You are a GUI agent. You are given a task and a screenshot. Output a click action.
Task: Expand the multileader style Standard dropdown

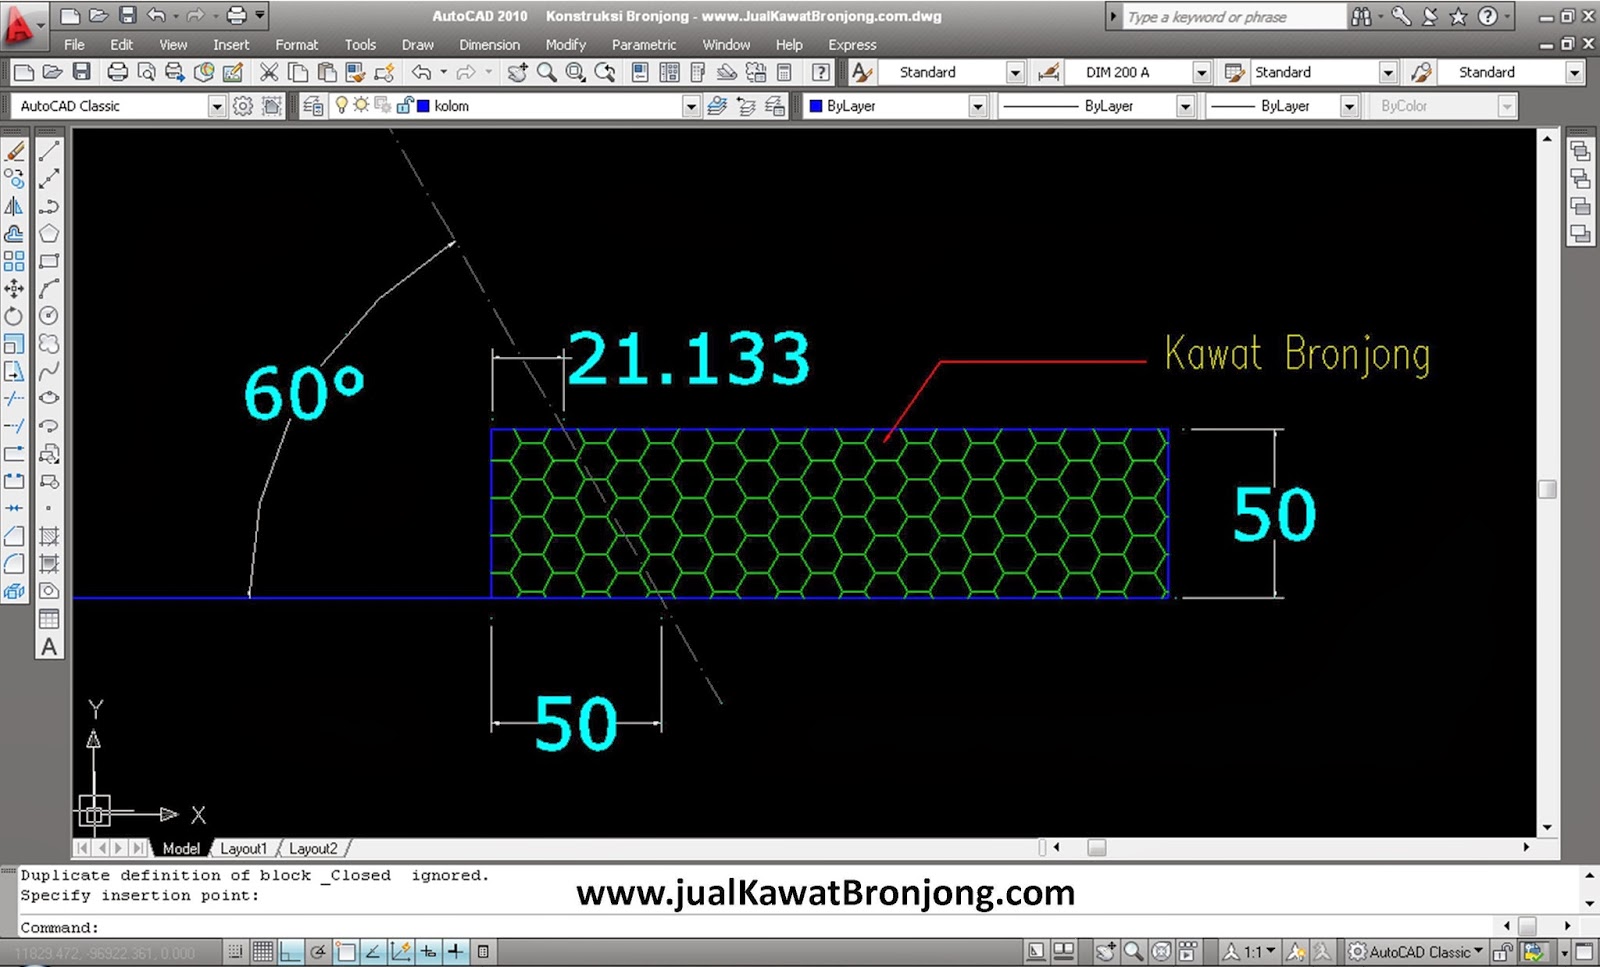tap(1574, 72)
